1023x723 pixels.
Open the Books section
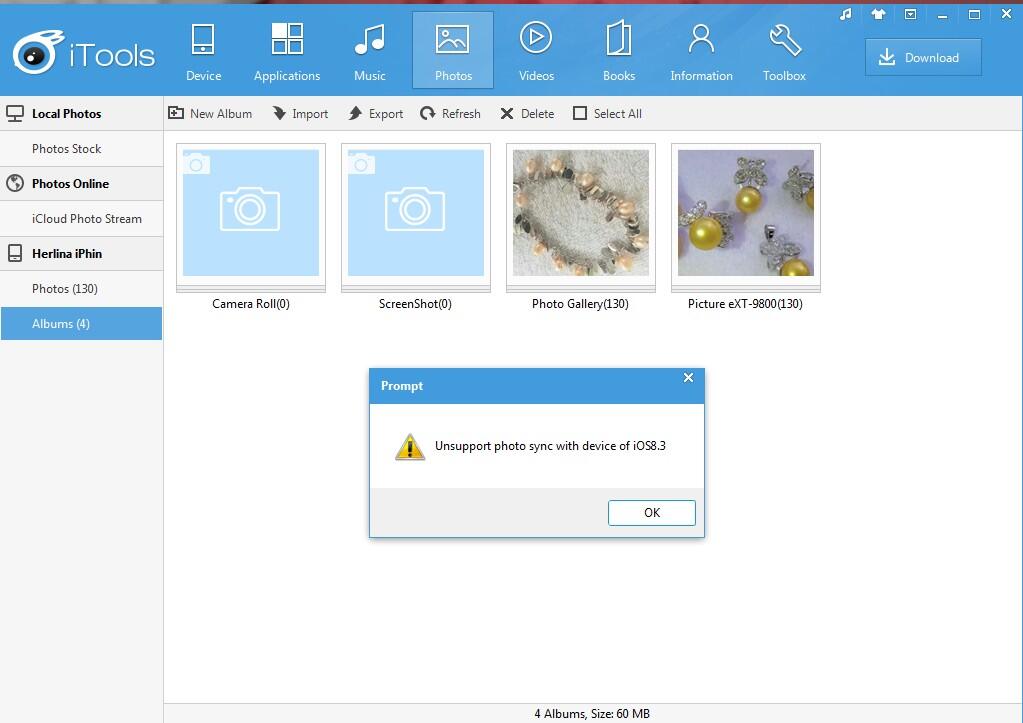[x=618, y=53]
